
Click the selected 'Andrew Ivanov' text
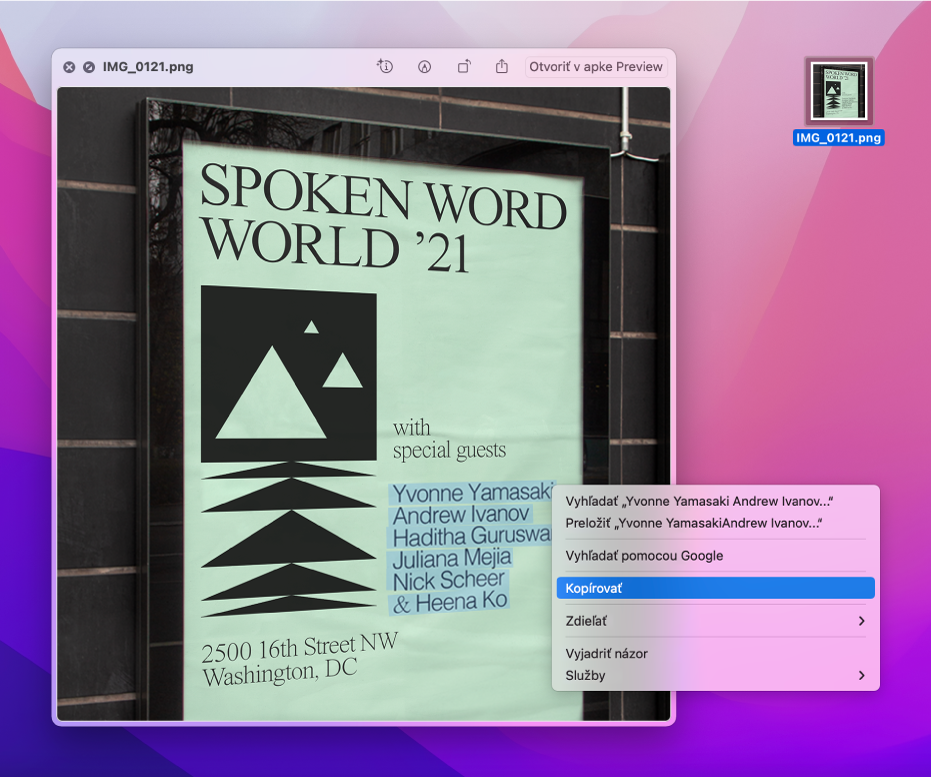pyautogui.click(x=460, y=515)
